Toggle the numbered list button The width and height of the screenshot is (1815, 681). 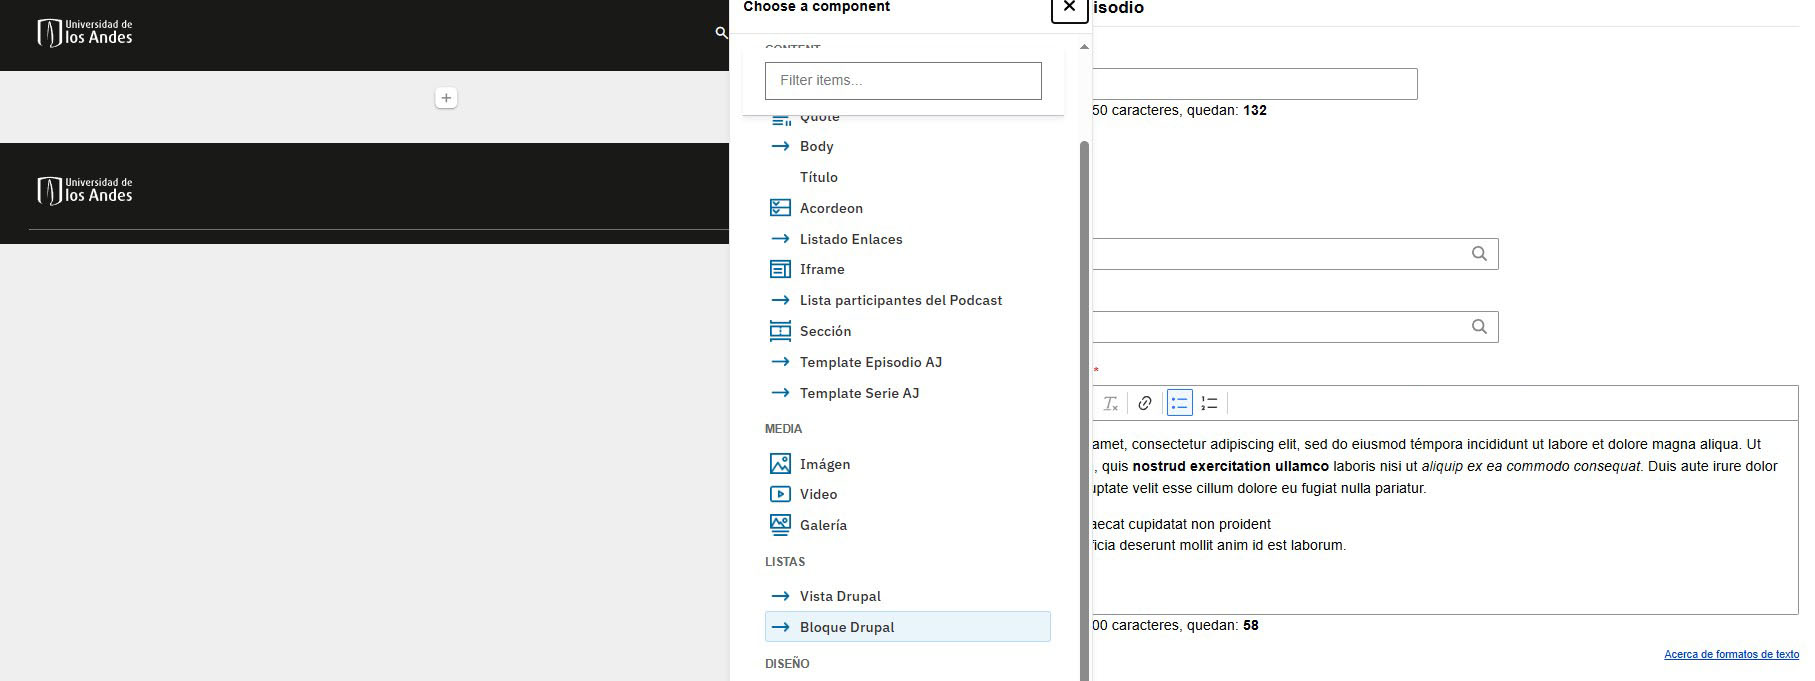tap(1210, 403)
